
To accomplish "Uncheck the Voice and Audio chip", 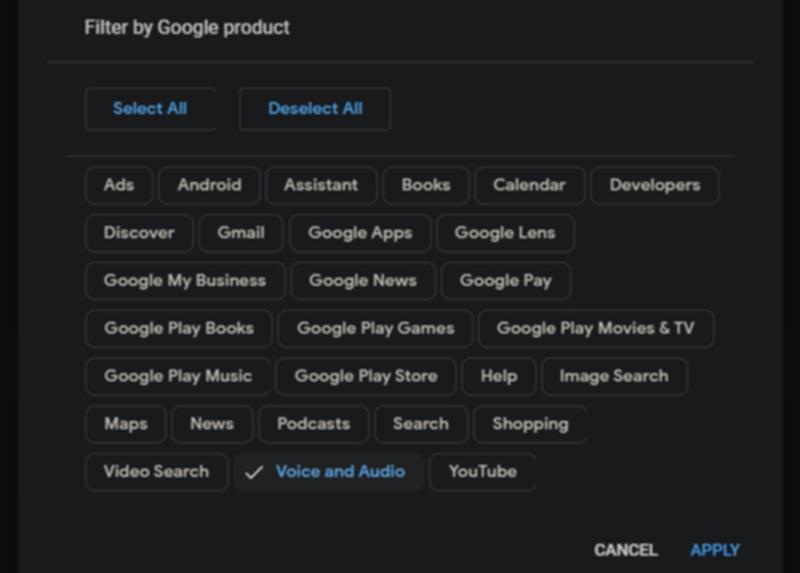I will [328, 472].
